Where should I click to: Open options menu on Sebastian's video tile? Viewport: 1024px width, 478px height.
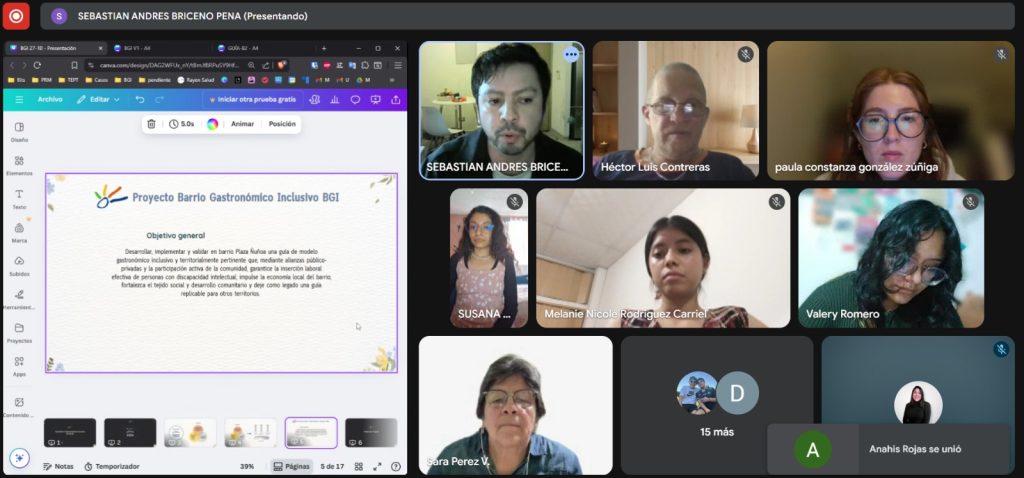pos(571,55)
